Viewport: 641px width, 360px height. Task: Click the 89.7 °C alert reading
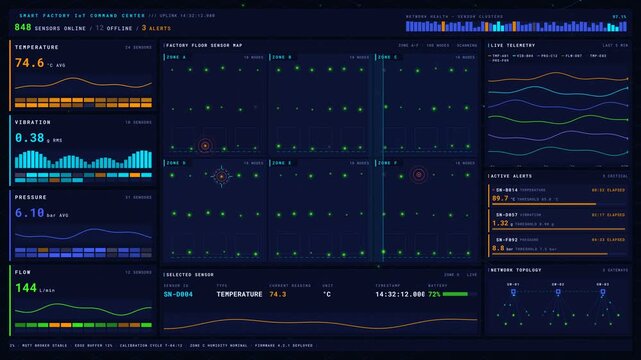point(504,199)
